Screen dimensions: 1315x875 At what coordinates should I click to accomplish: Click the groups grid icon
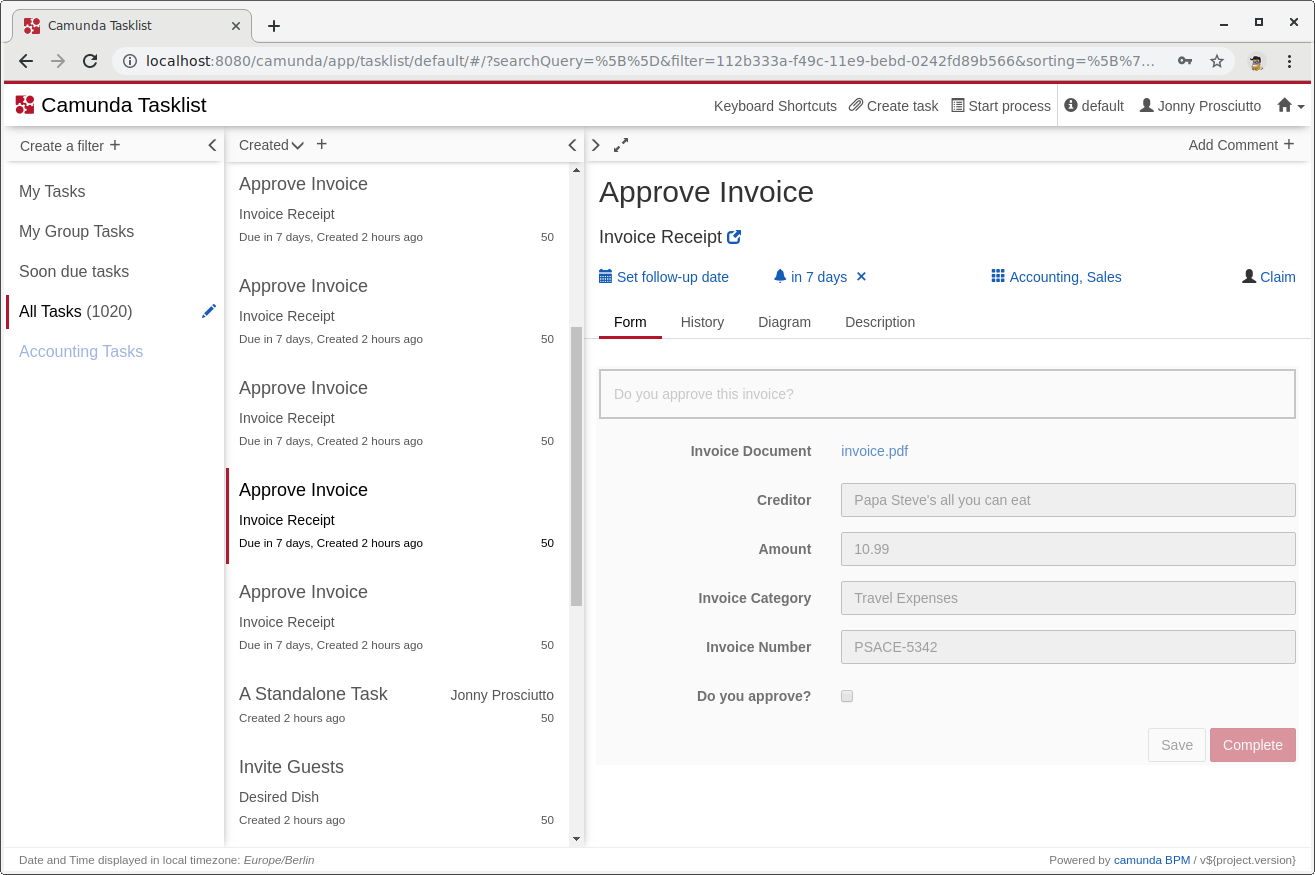pyautogui.click(x=998, y=276)
